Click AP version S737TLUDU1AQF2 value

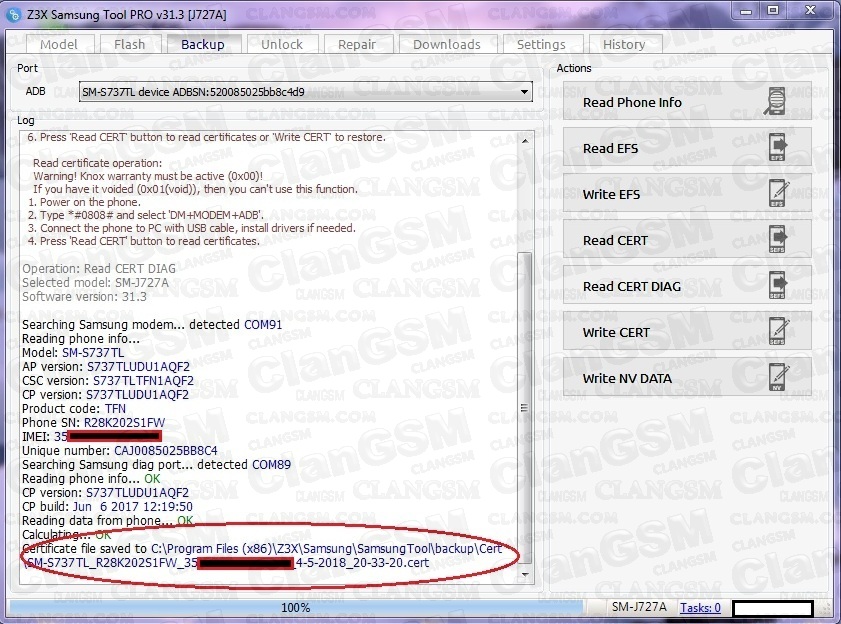138,367
